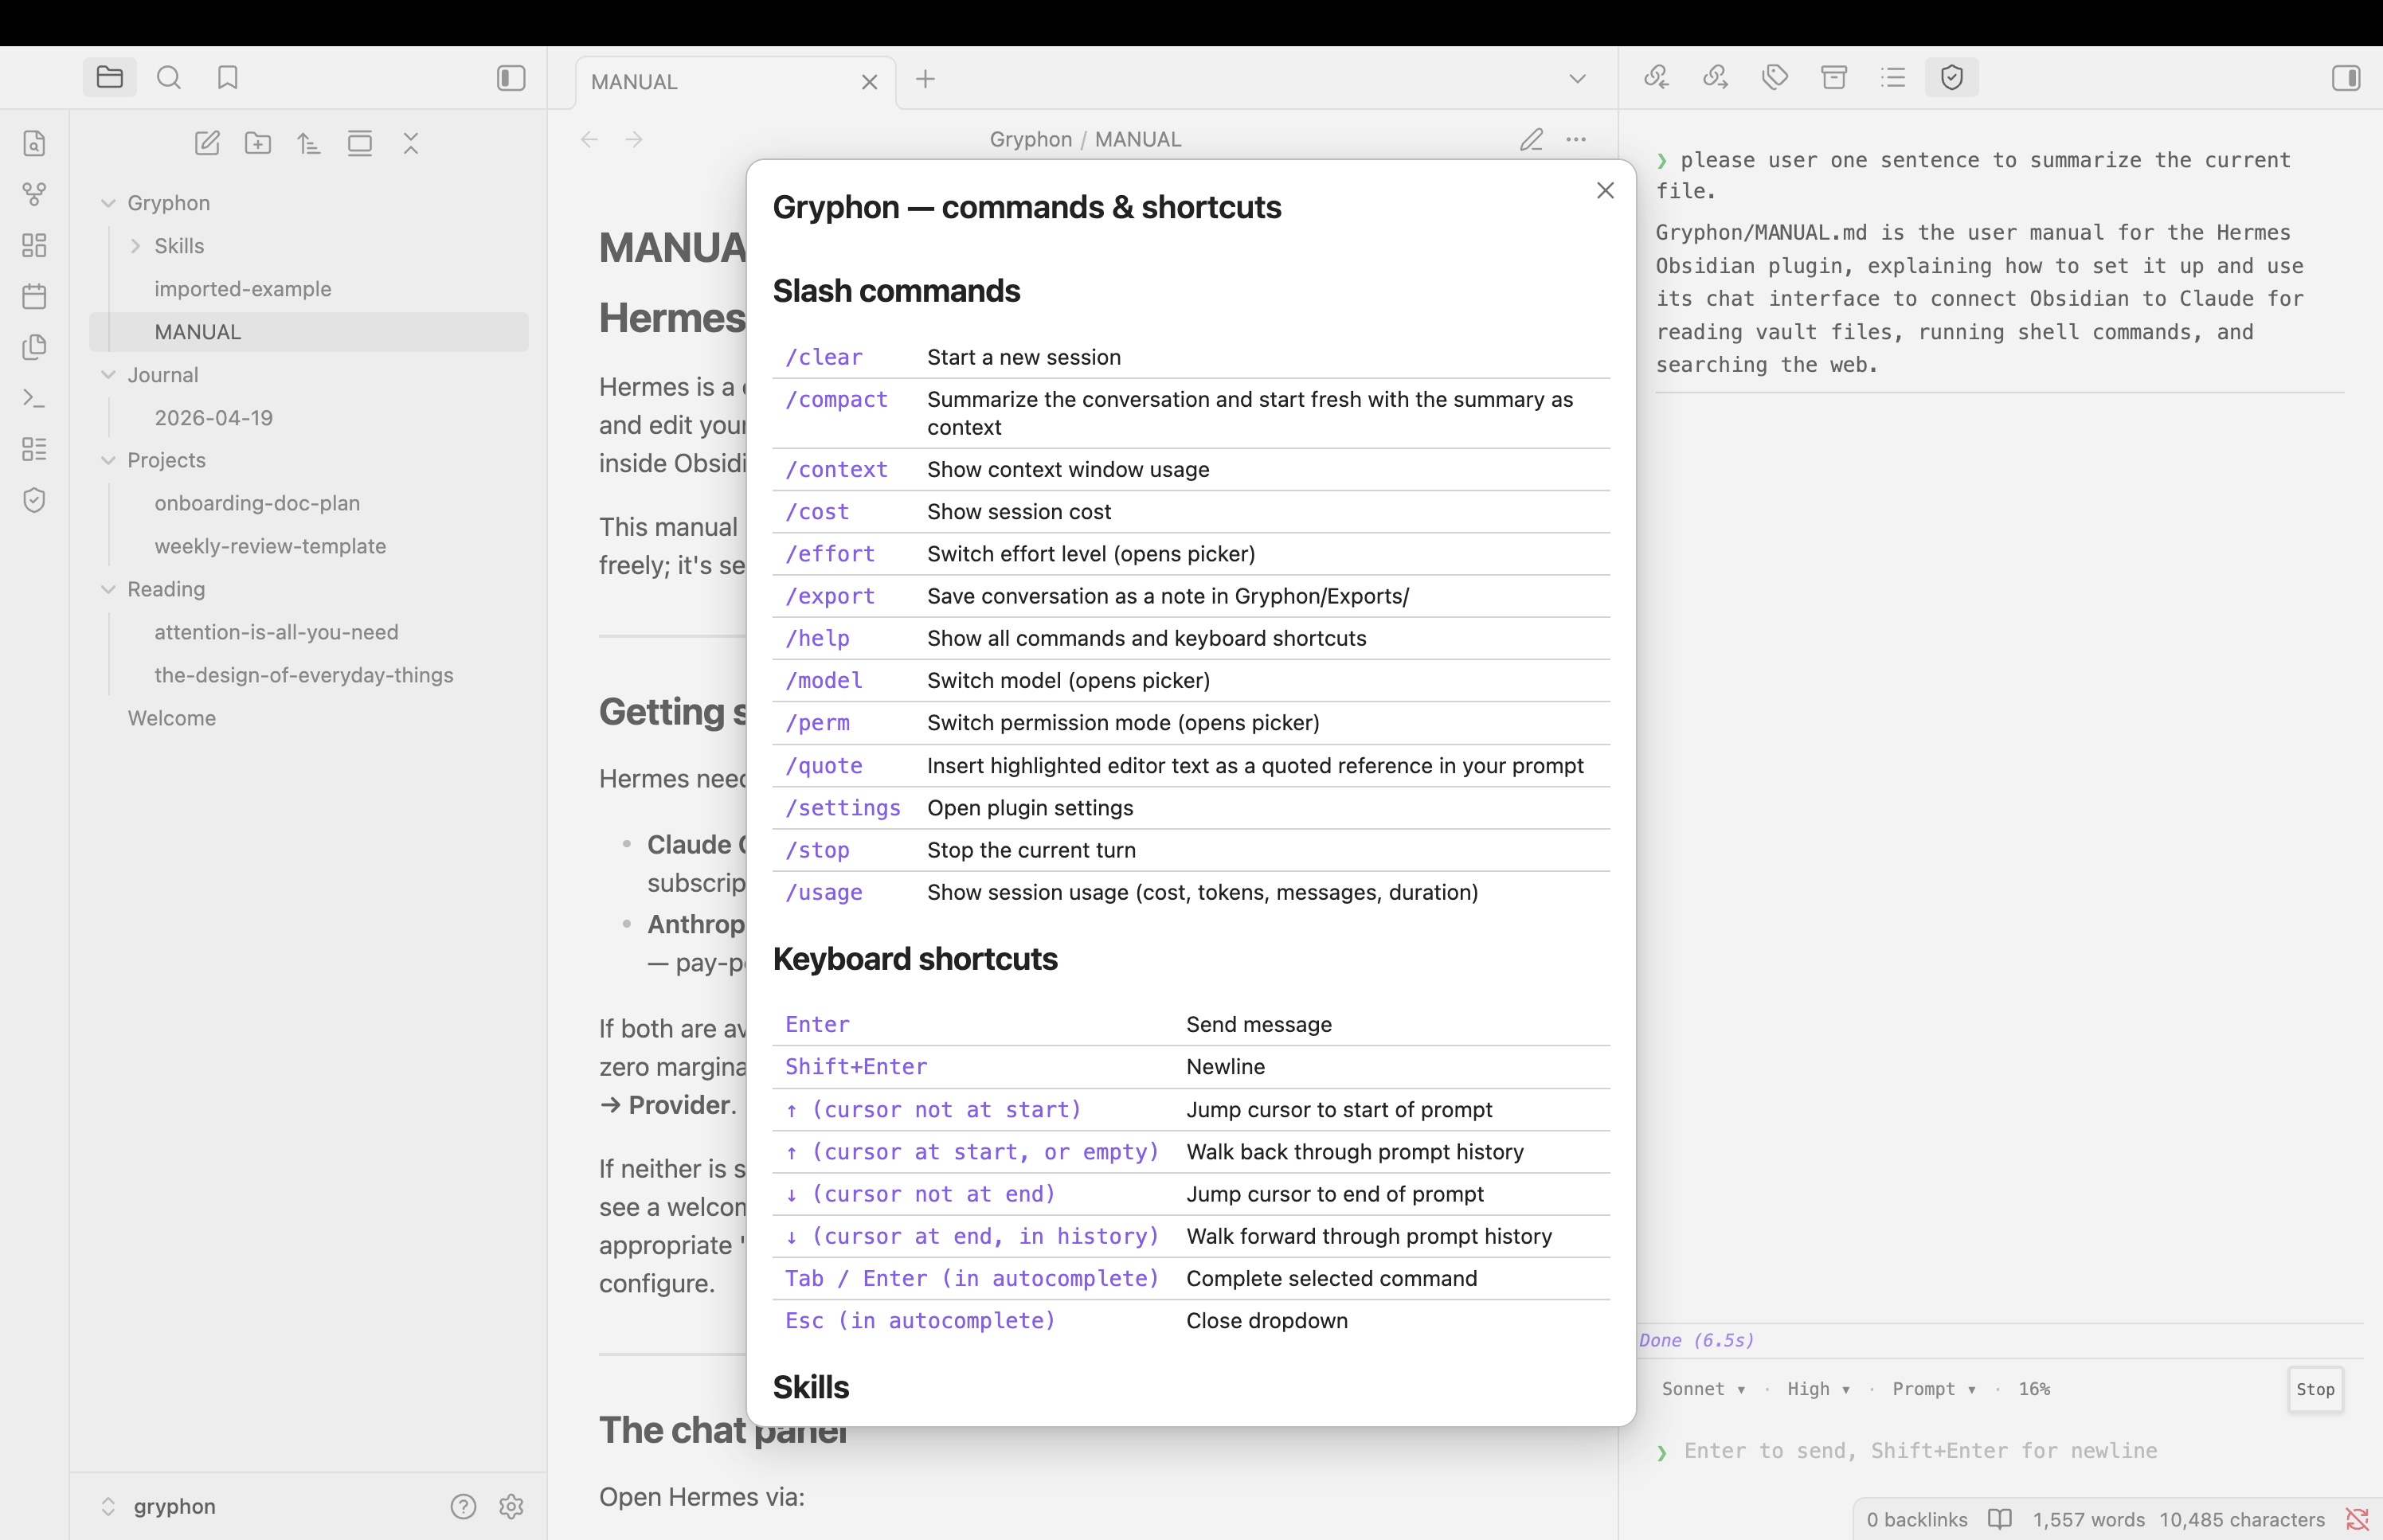This screenshot has height=1540, width=2383.
Task: Click the shield icon in left ribbon
Action: (x=35, y=500)
